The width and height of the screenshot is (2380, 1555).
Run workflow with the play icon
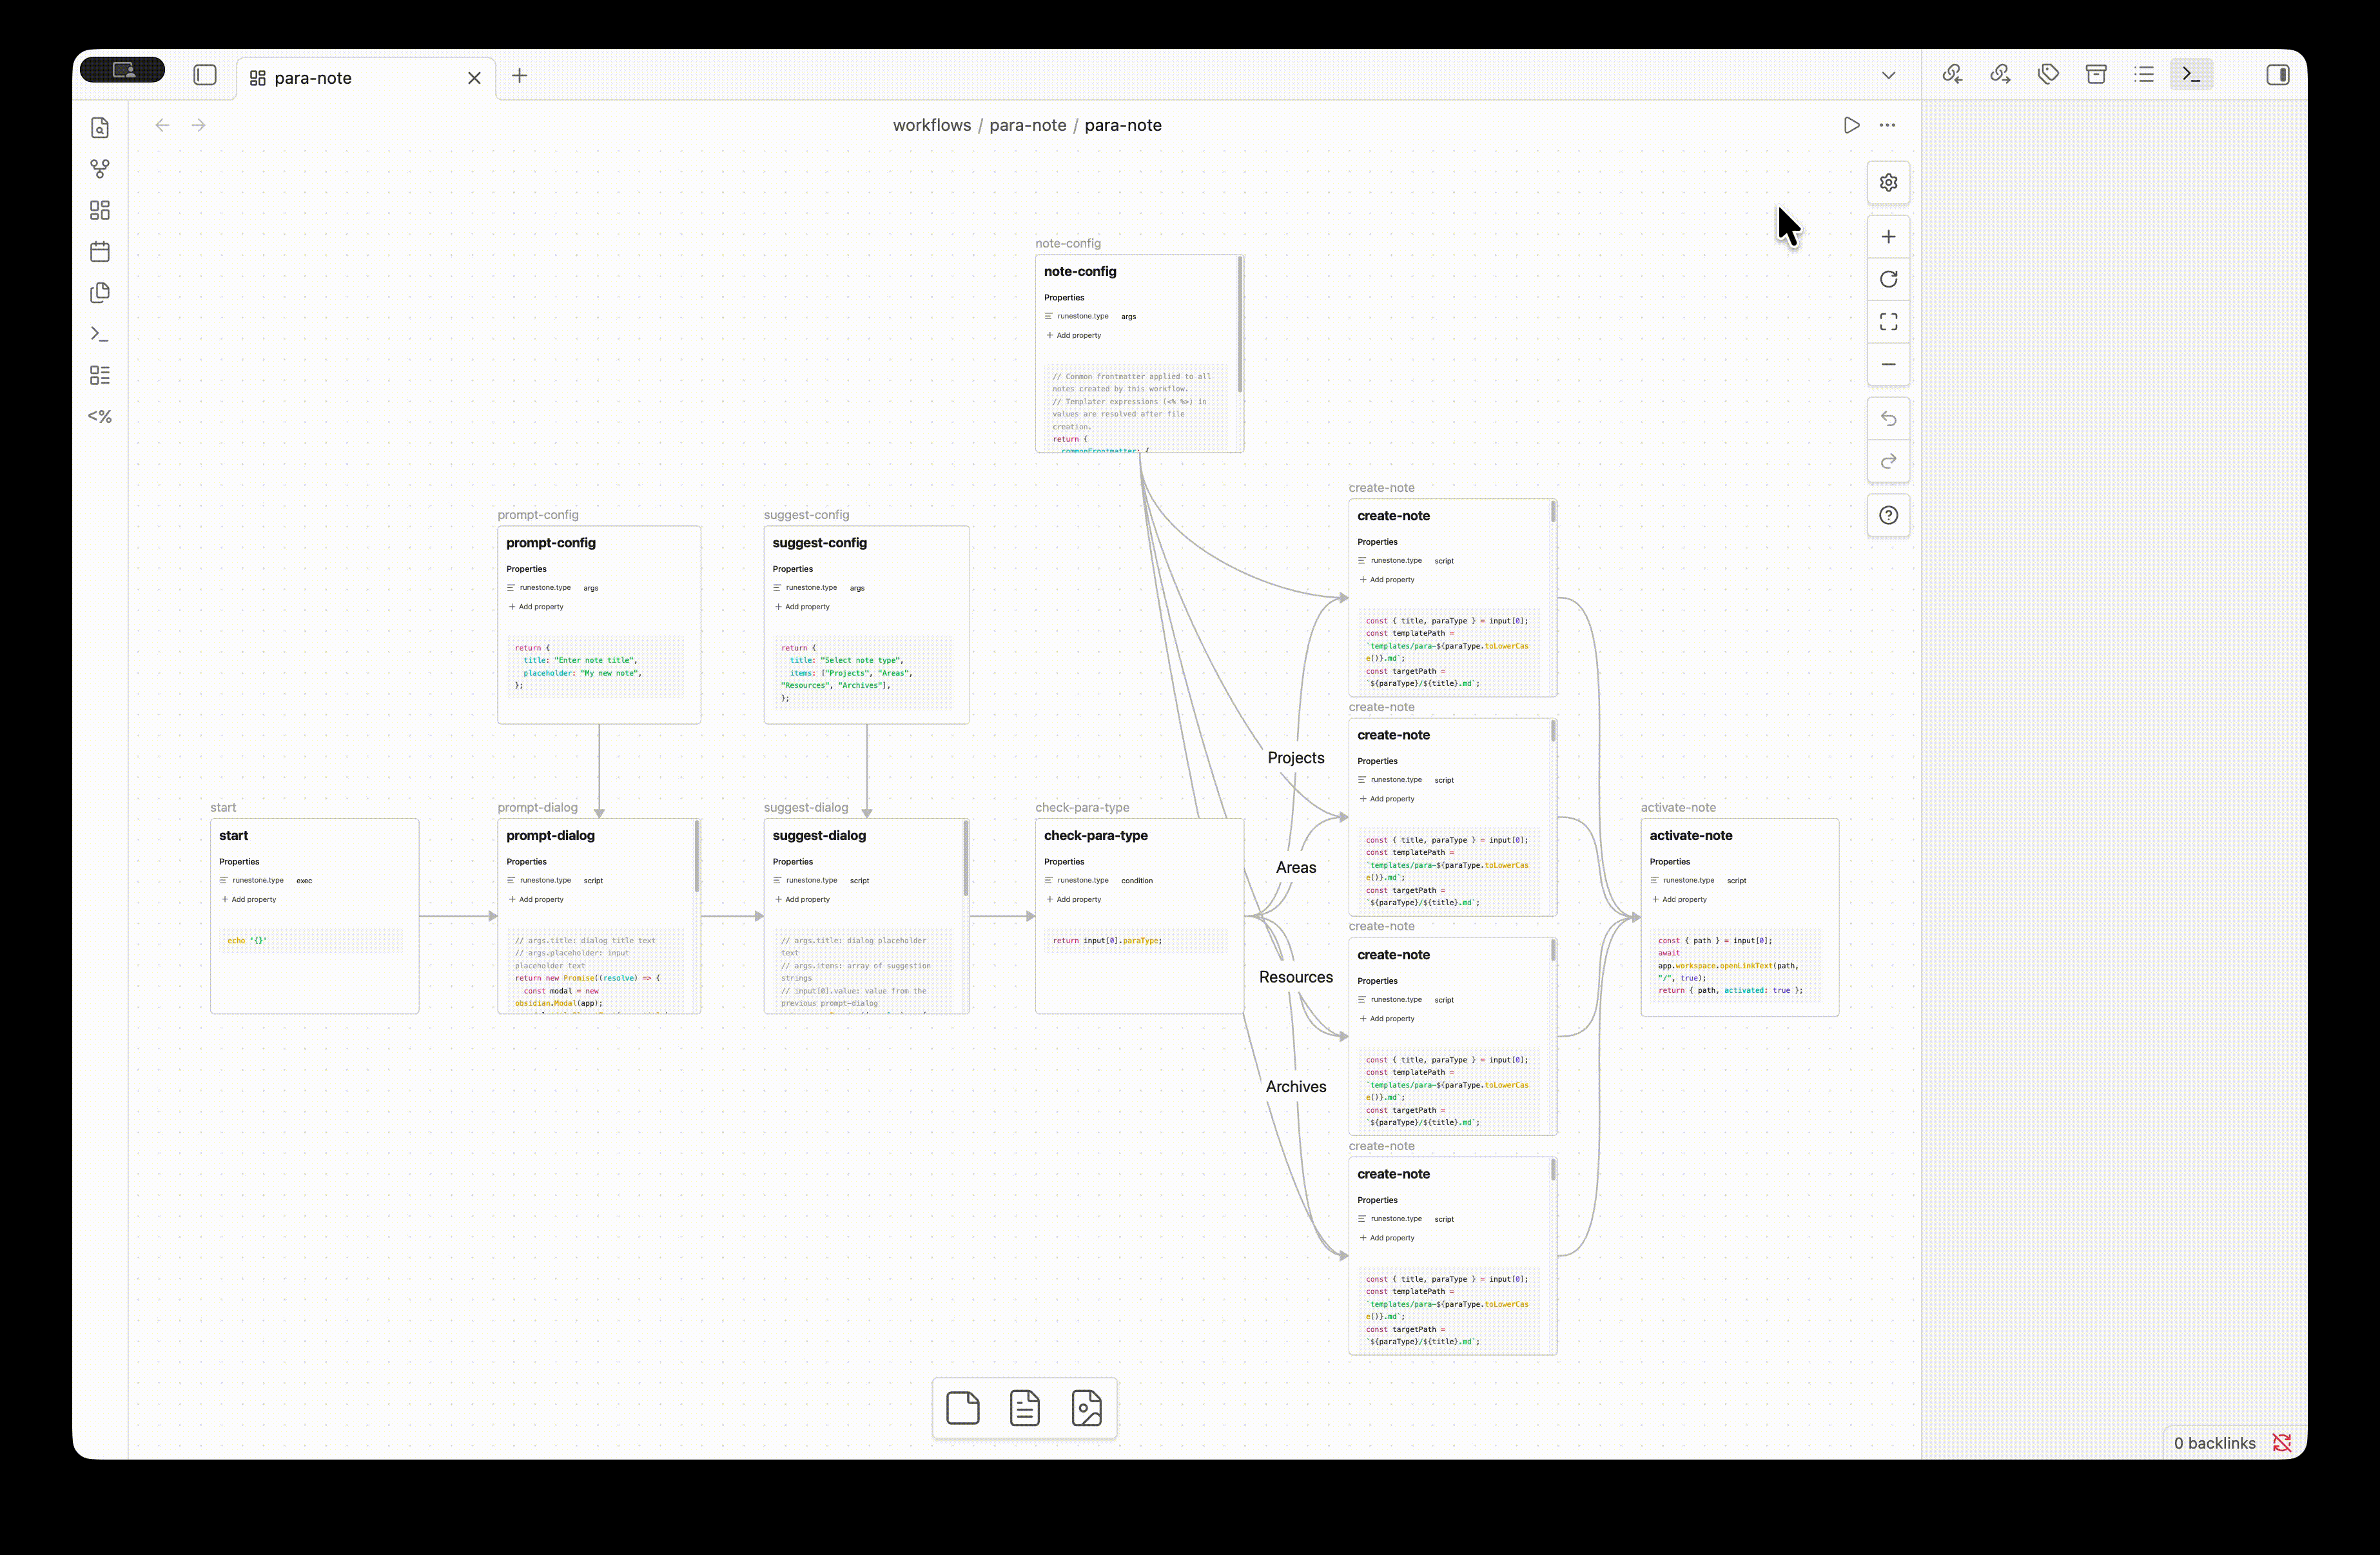pyautogui.click(x=1851, y=125)
